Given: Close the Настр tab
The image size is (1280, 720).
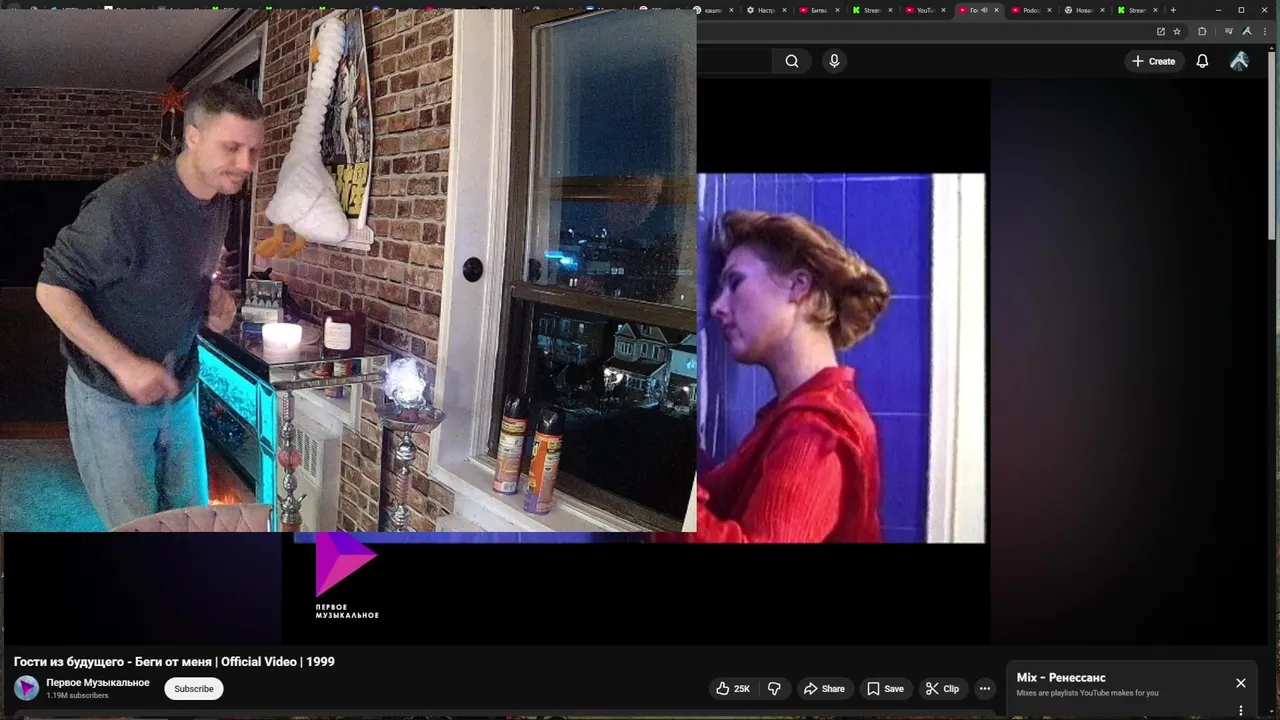Looking at the screenshot, I should pyautogui.click(x=784, y=10).
